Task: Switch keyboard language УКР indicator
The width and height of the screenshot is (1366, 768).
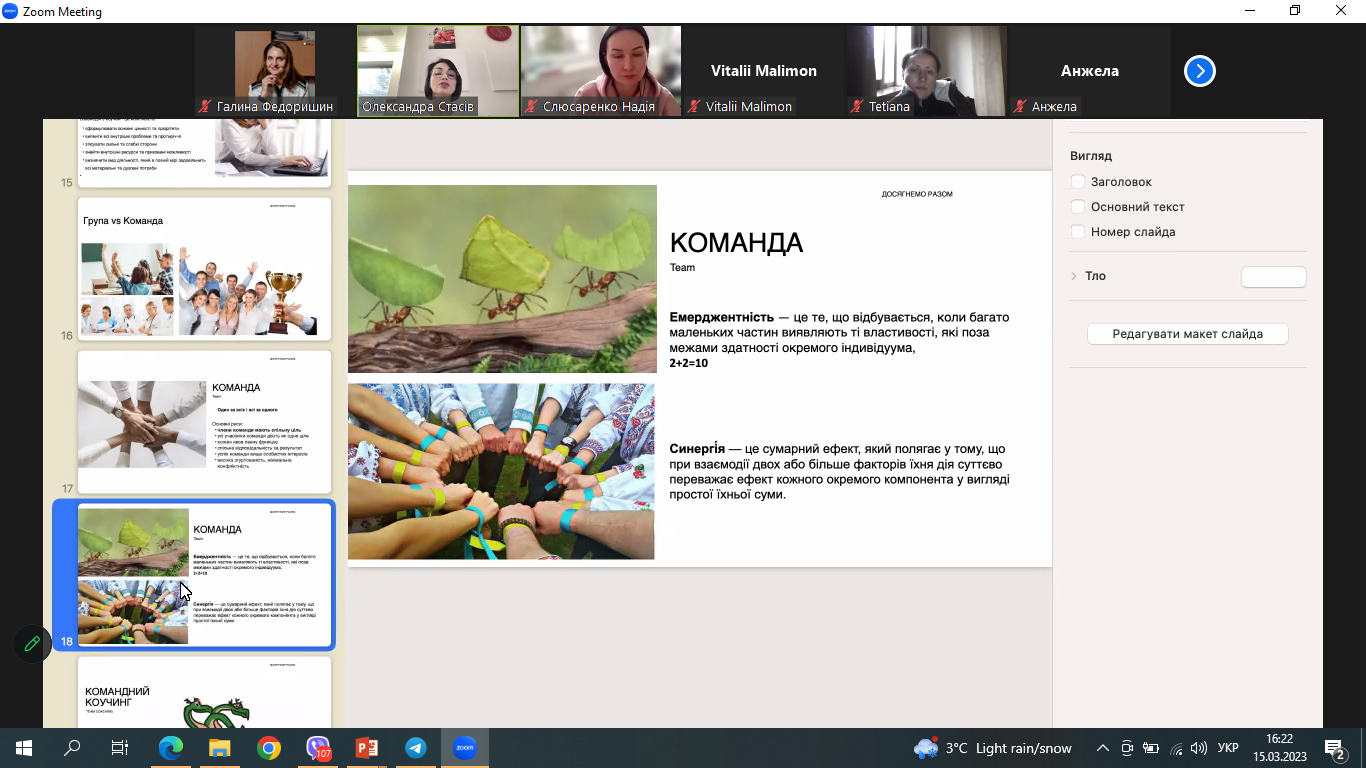Action: [x=1228, y=748]
